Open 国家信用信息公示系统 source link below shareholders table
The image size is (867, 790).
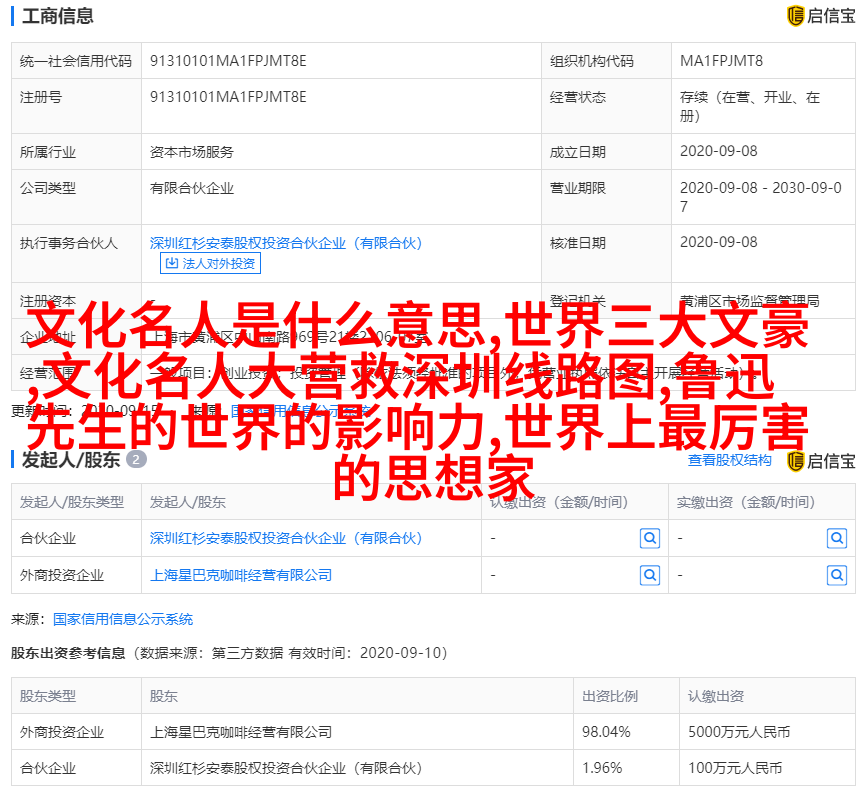pos(123,619)
